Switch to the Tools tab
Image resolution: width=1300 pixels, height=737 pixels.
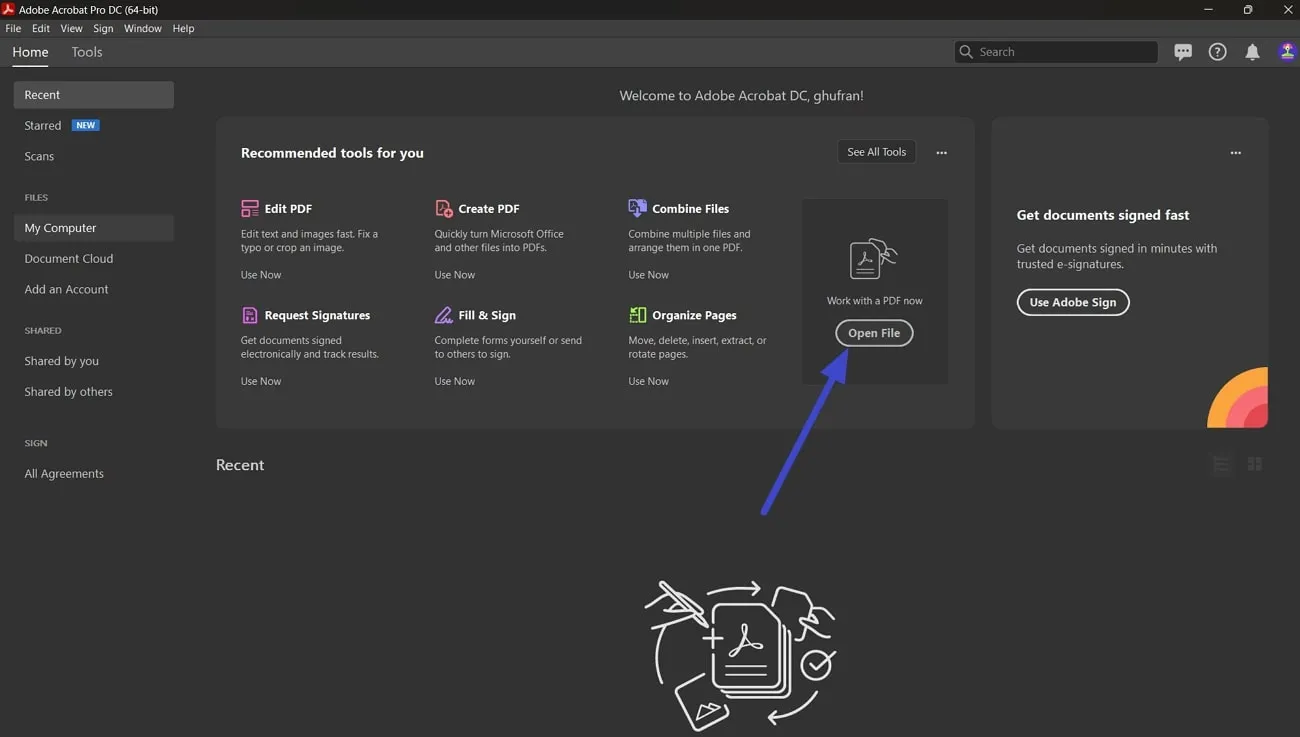[x=86, y=52]
